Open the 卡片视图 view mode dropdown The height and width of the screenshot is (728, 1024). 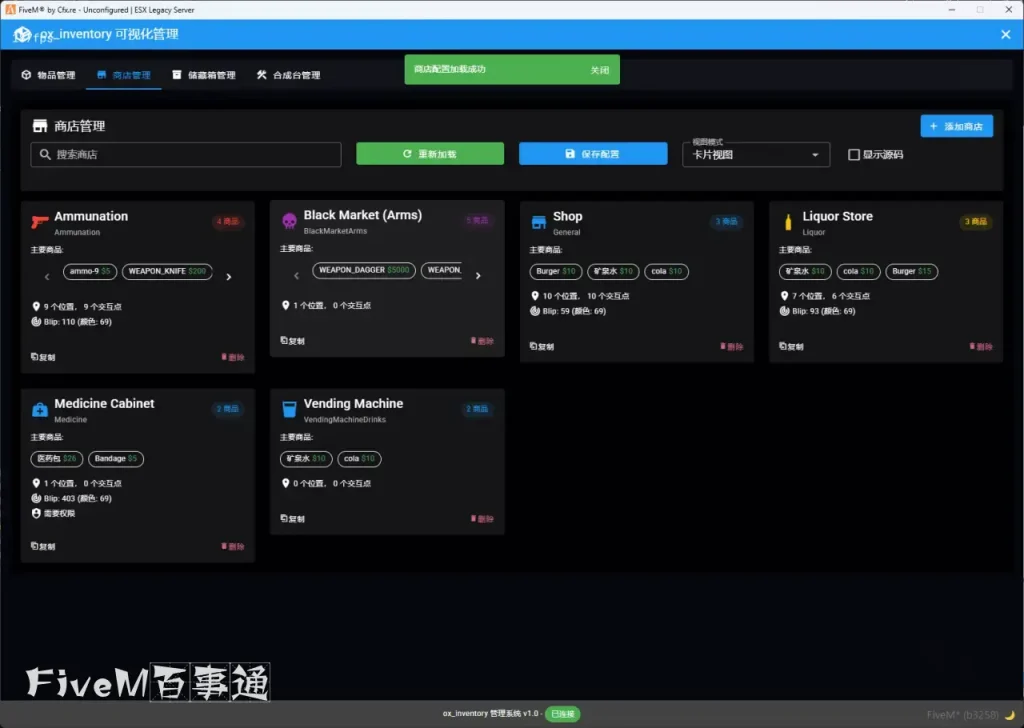click(756, 155)
